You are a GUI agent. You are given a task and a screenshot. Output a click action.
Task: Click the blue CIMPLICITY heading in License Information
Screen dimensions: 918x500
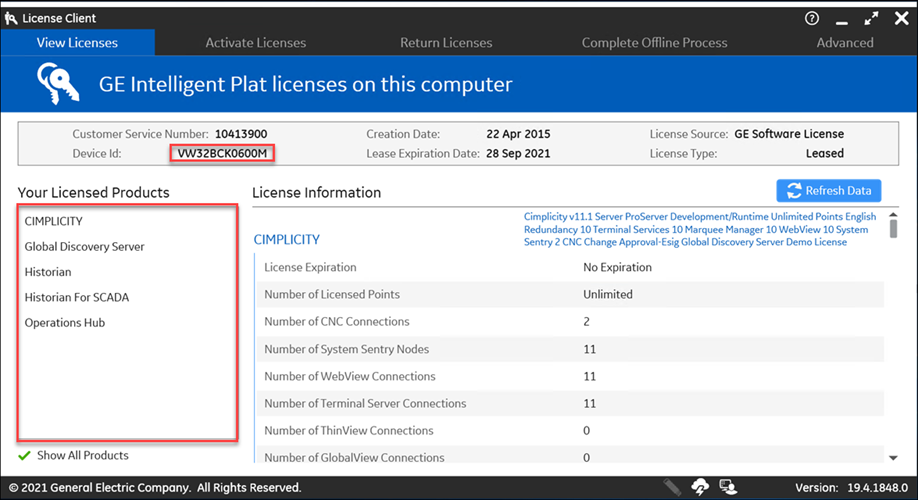click(286, 239)
